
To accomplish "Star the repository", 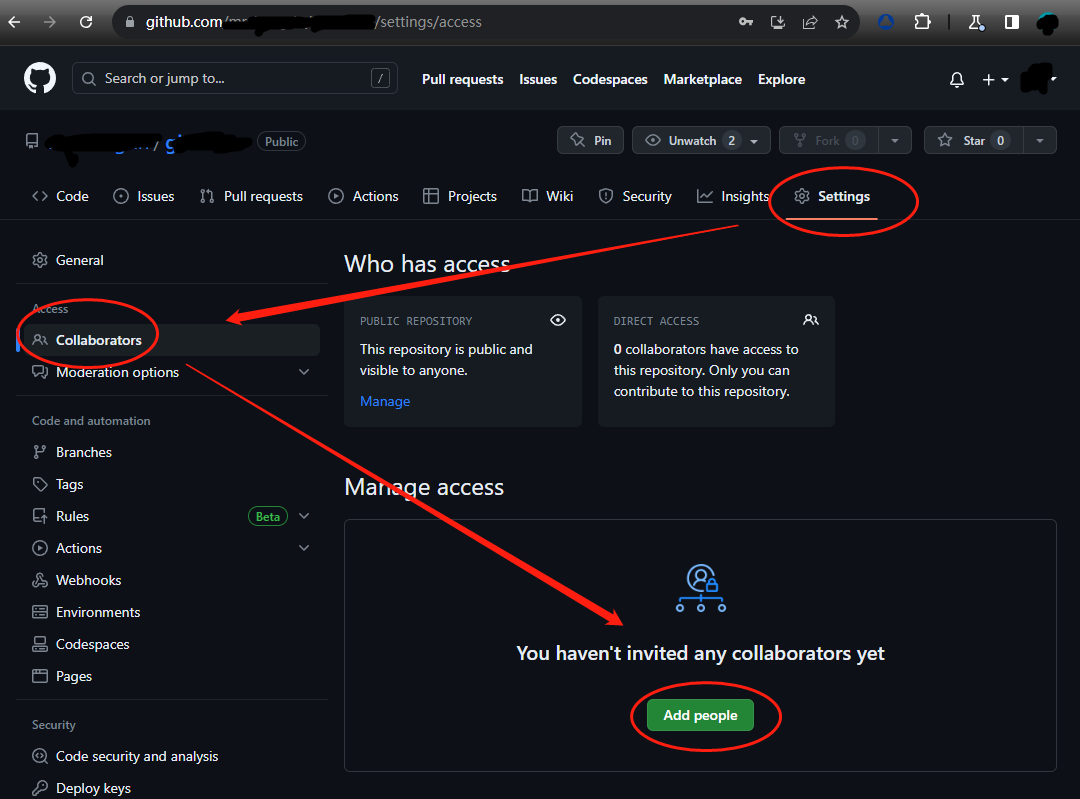I will [x=974, y=141].
